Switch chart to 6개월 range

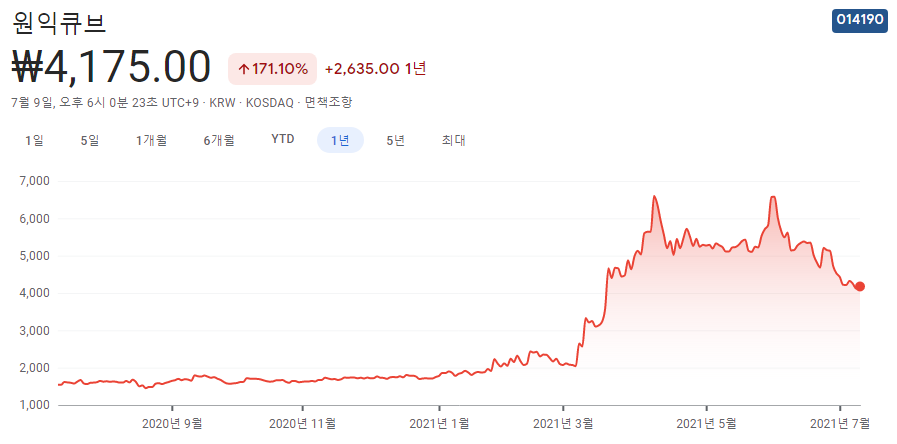click(x=219, y=140)
